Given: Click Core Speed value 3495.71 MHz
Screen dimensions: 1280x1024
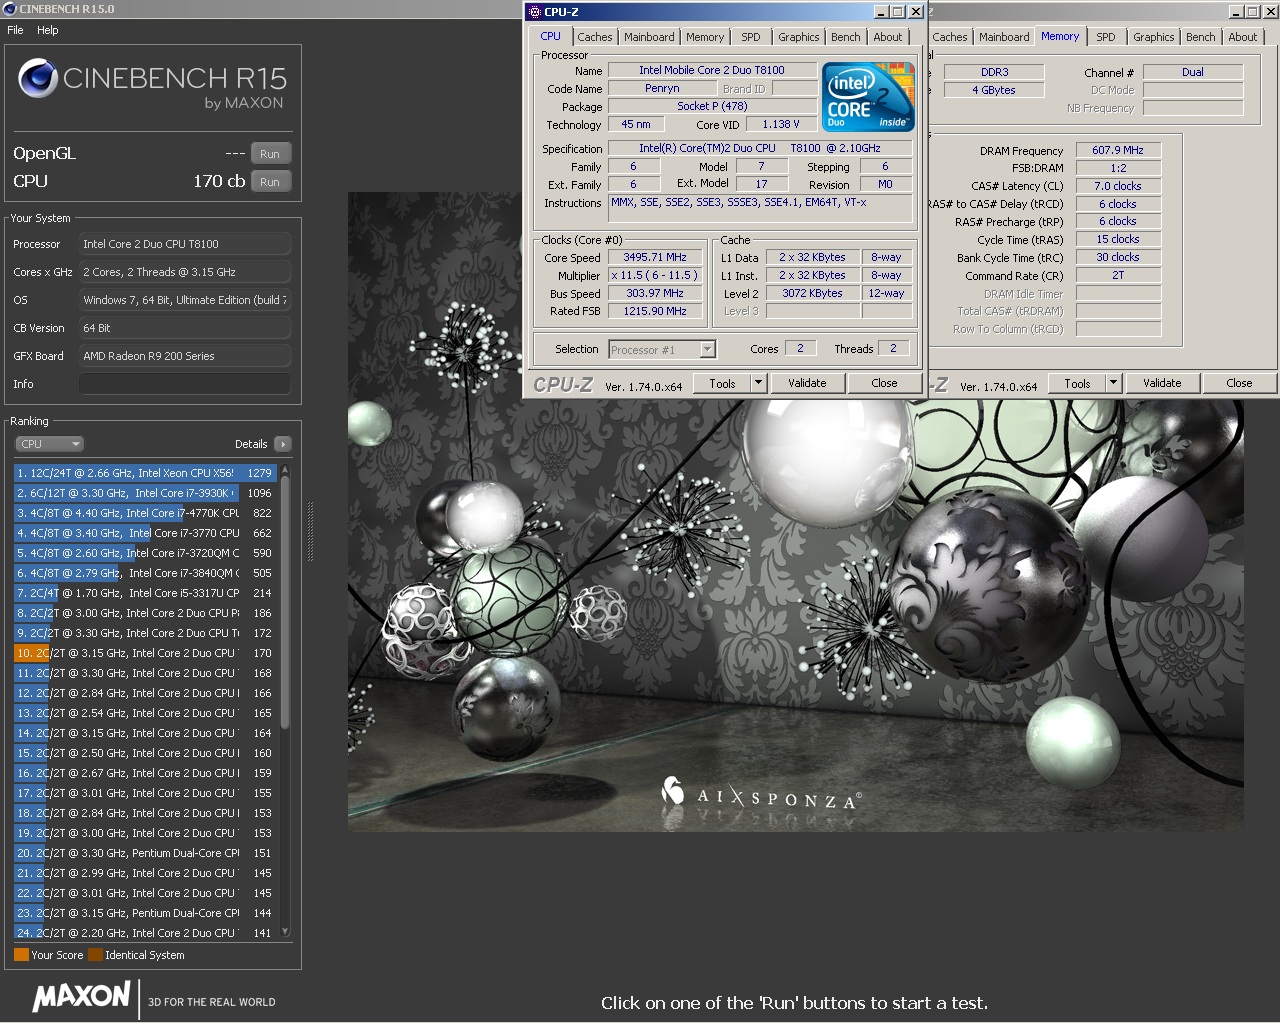Looking at the screenshot, I should [655, 258].
